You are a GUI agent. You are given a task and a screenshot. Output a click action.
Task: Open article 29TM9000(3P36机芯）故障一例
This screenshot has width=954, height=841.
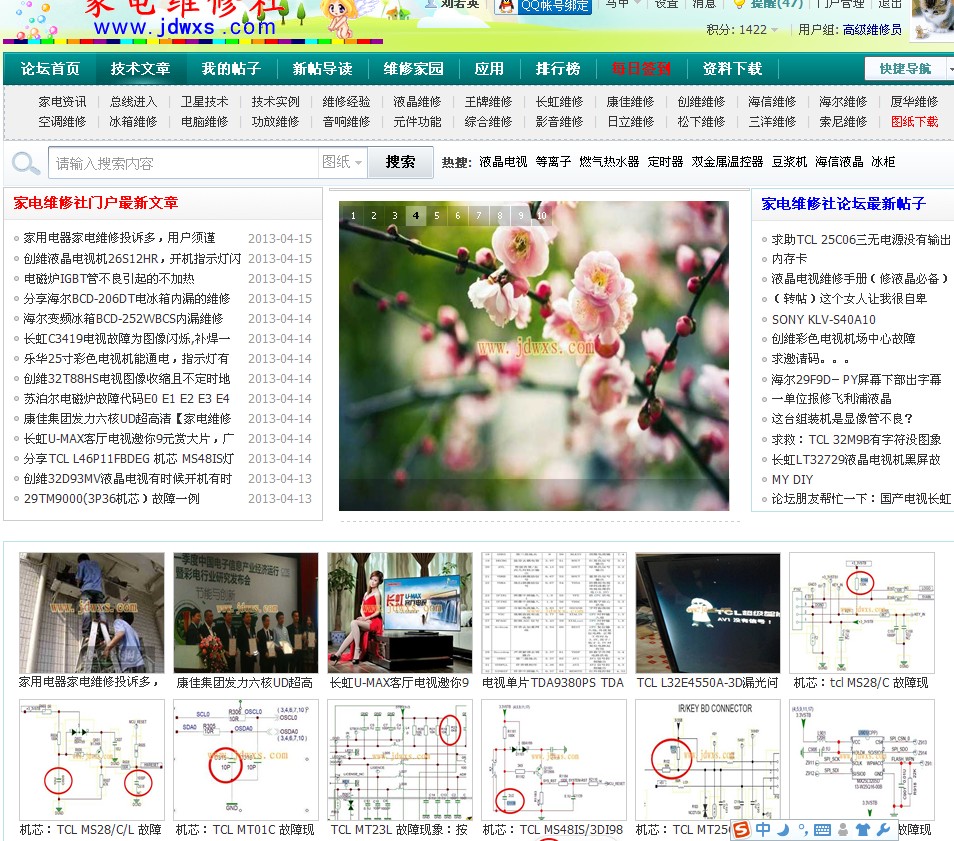112,499
